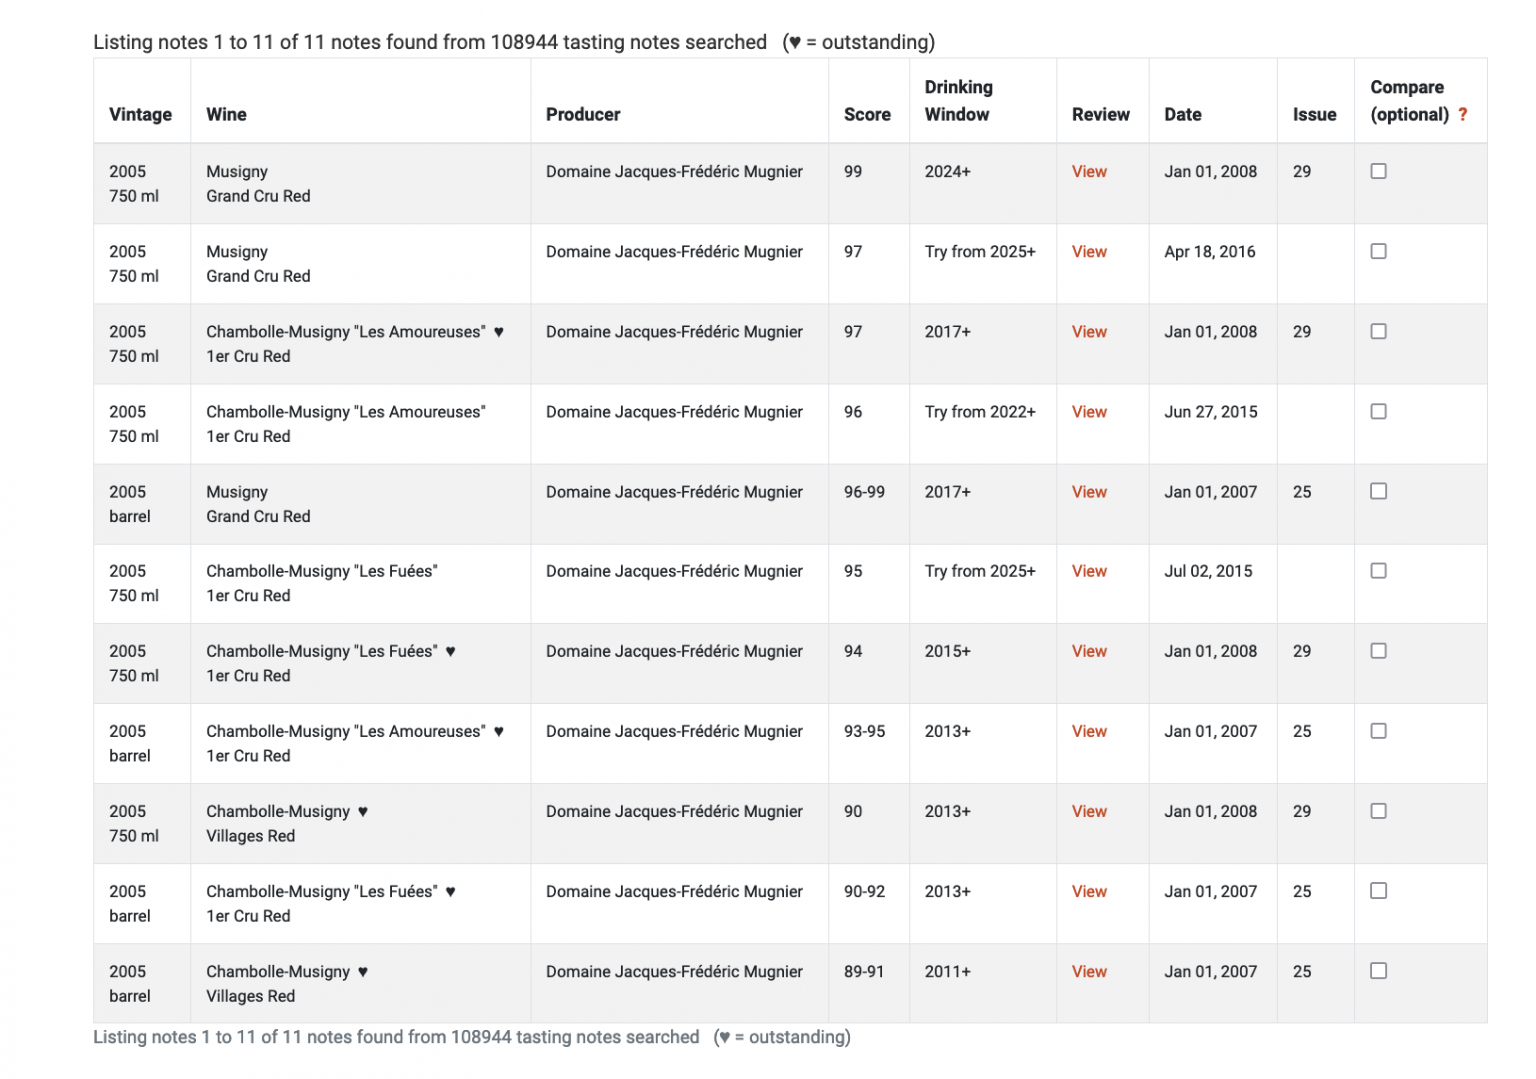Screen dimensions: 1536x1079
Task: Open View review dated Jun 27, 2015
Action: tap(1089, 412)
